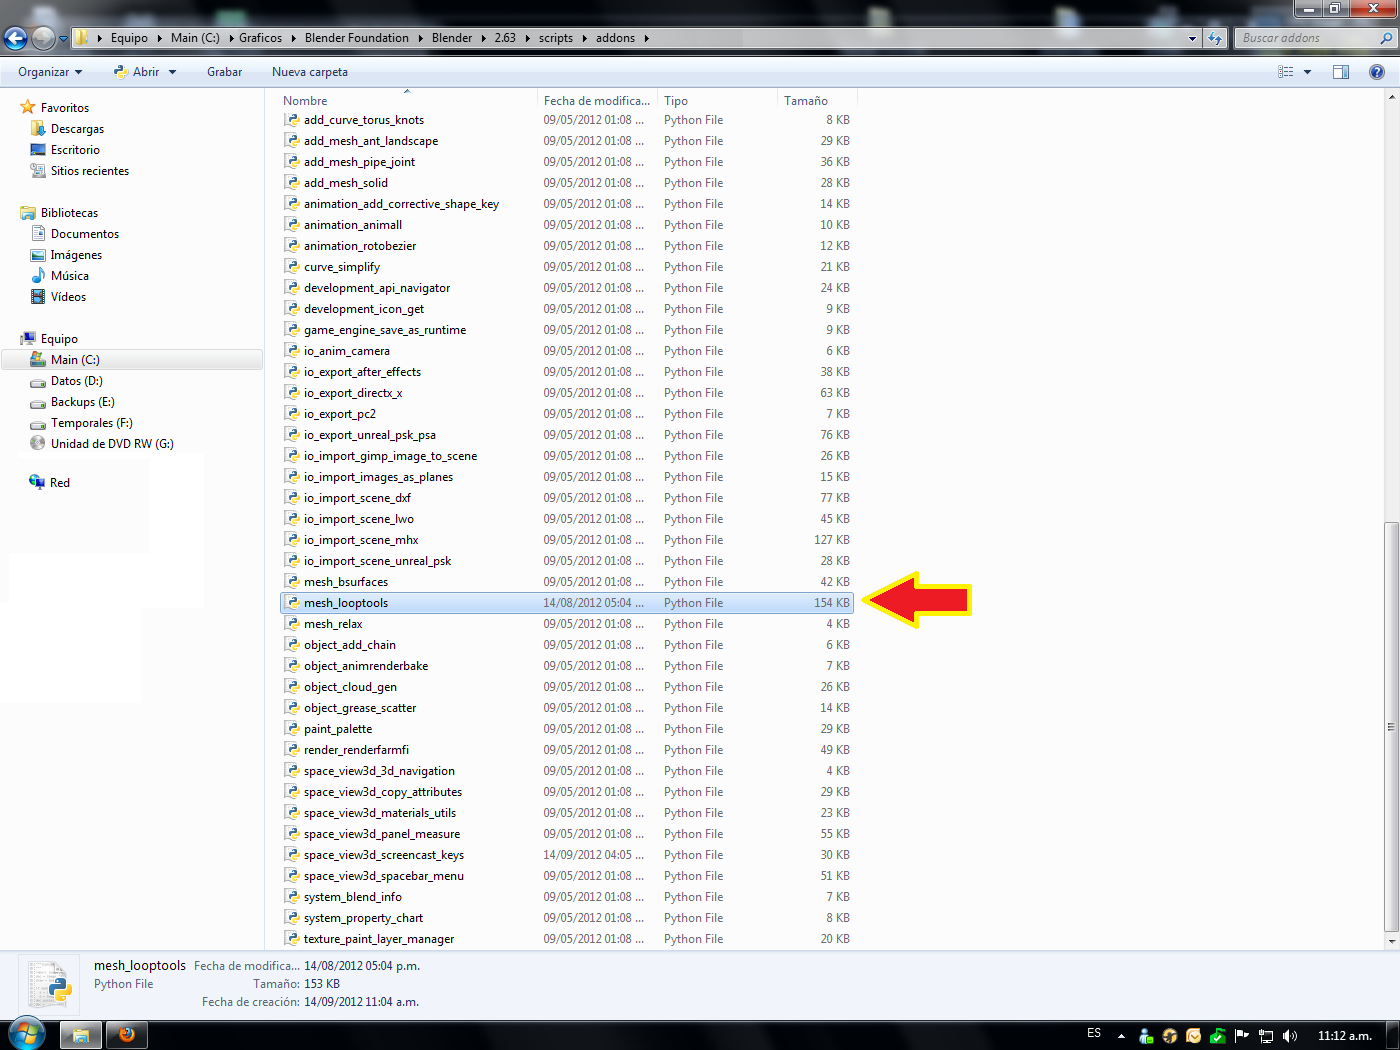Select the file named space_view3d_screencast_keys
This screenshot has width=1400, height=1050.
(x=567, y=855)
